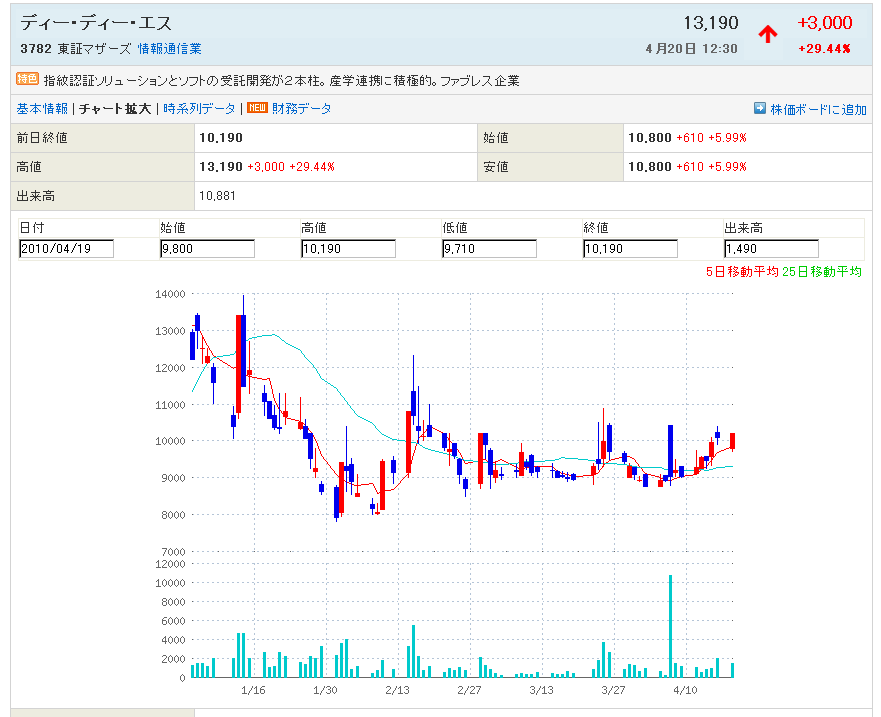Open the 財務データ link
881x717 pixels.
301,108
